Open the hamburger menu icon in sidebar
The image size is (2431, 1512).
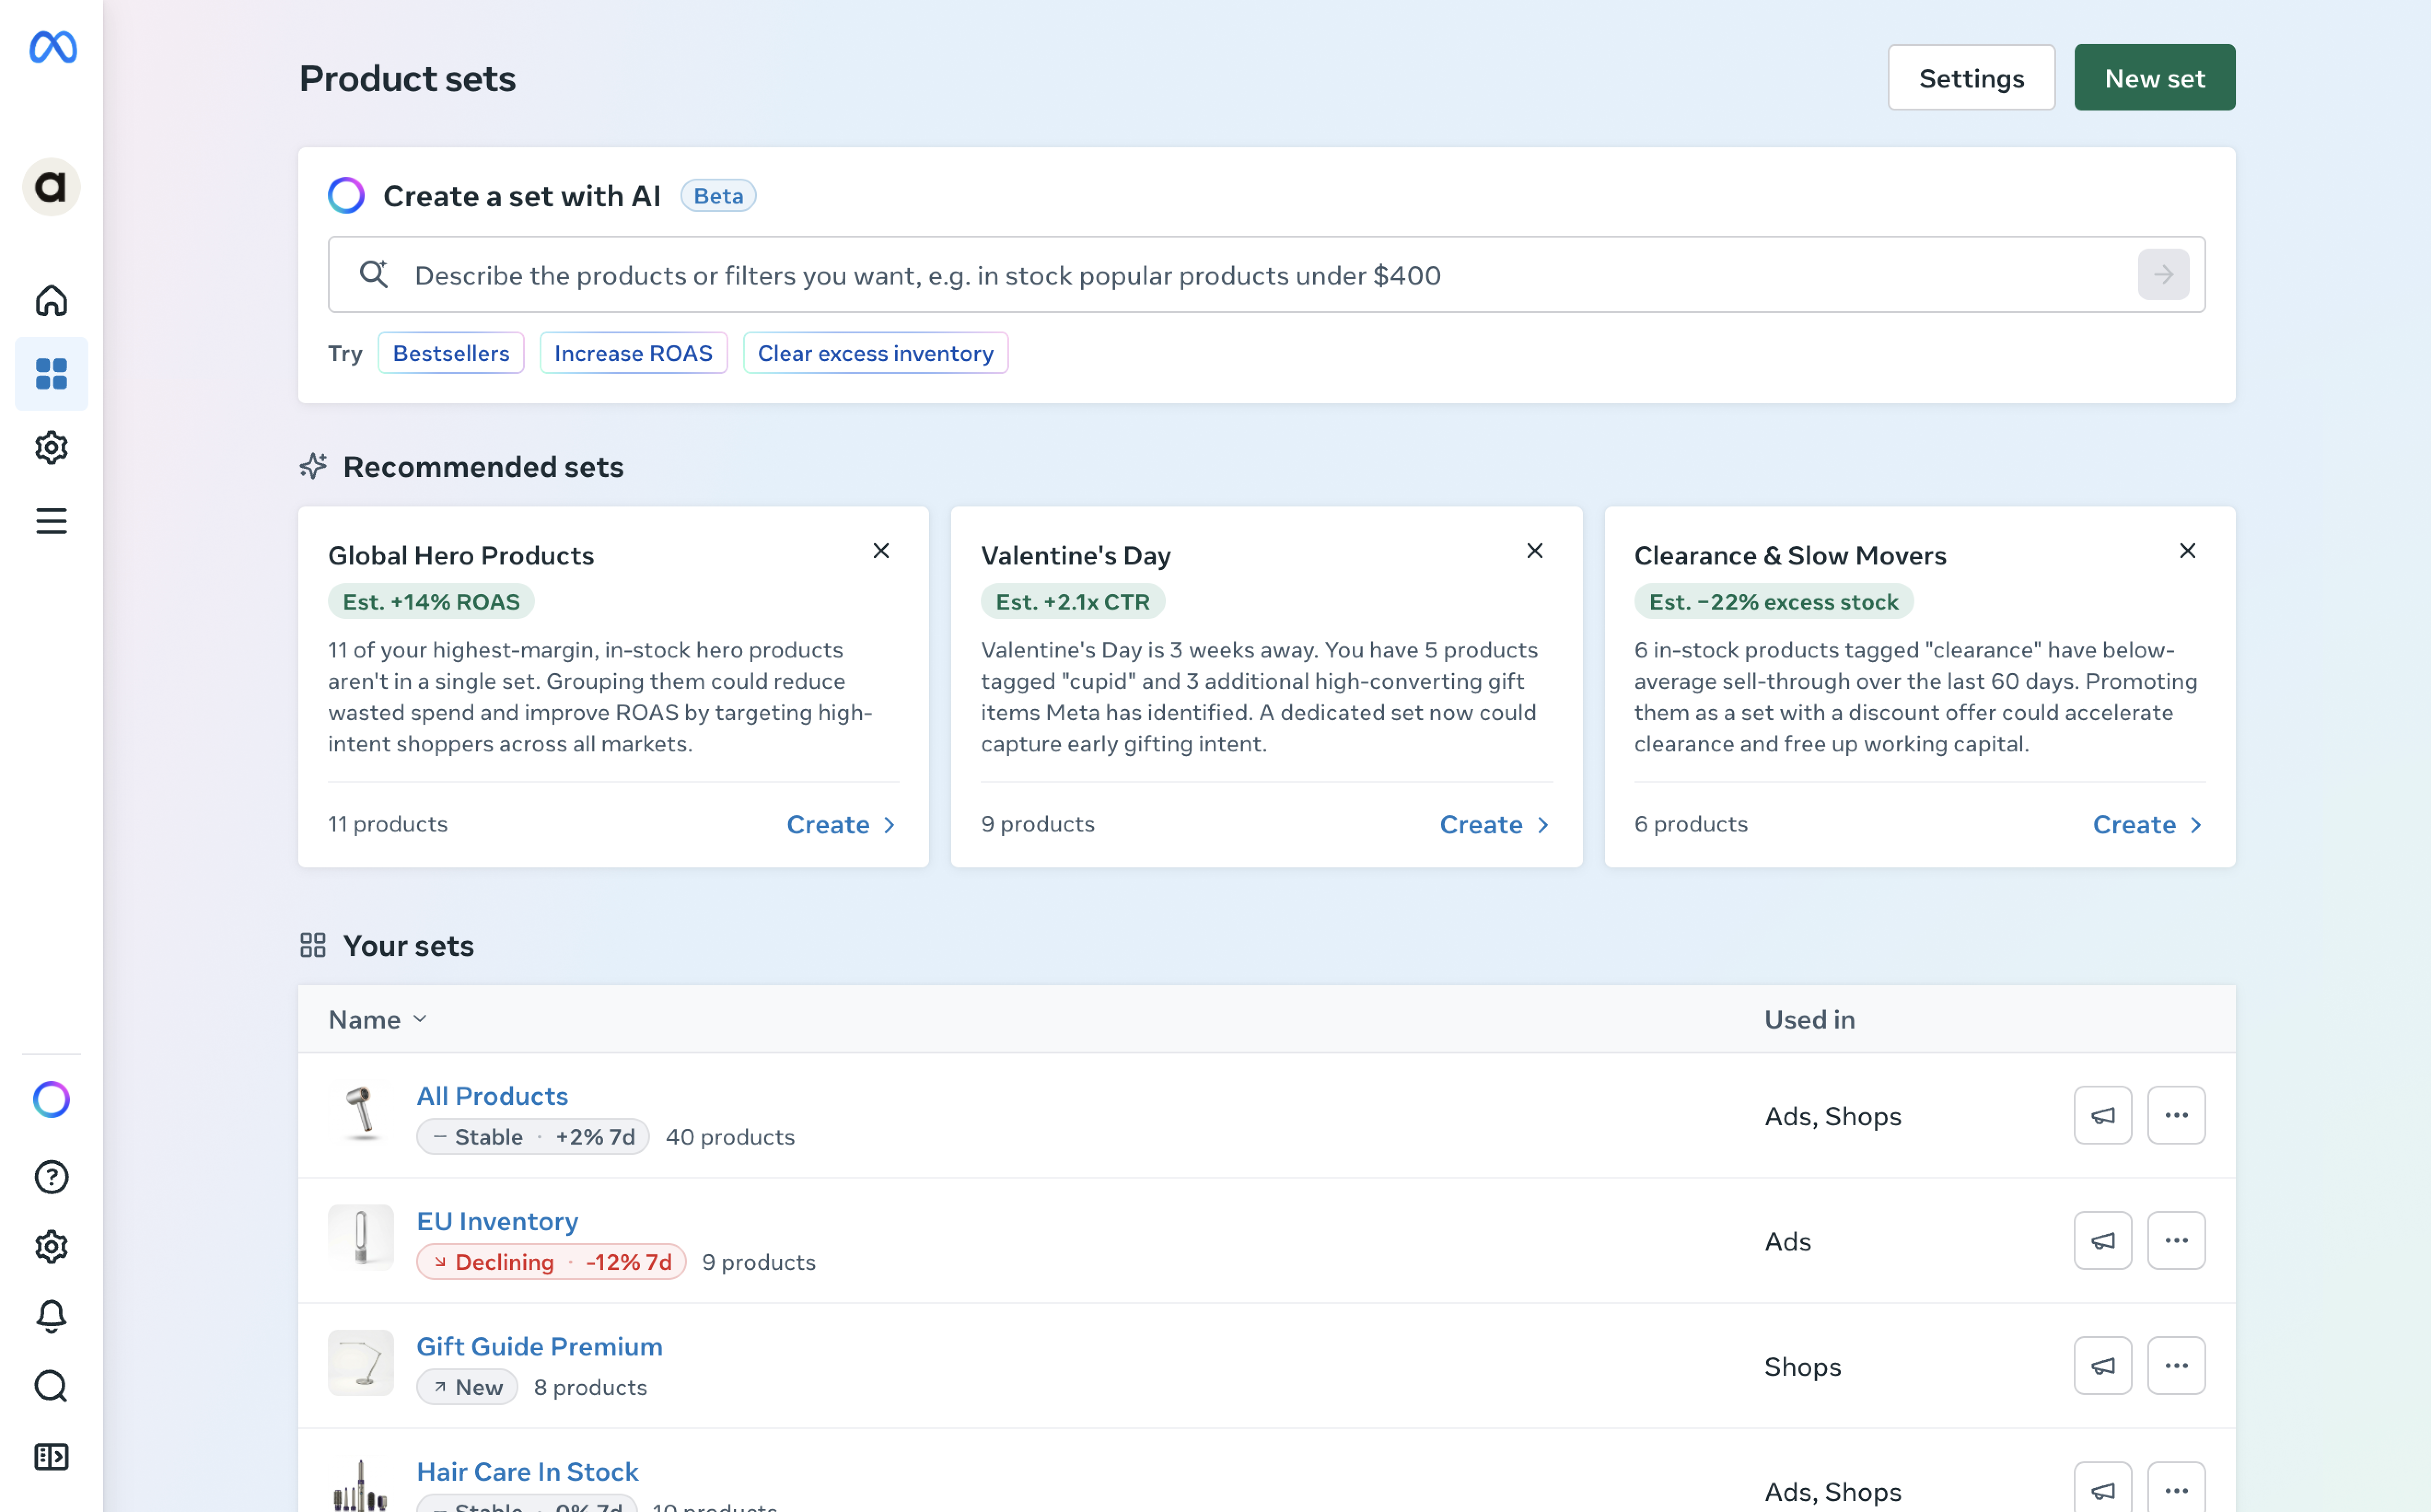pyautogui.click(x=51, y=521)
